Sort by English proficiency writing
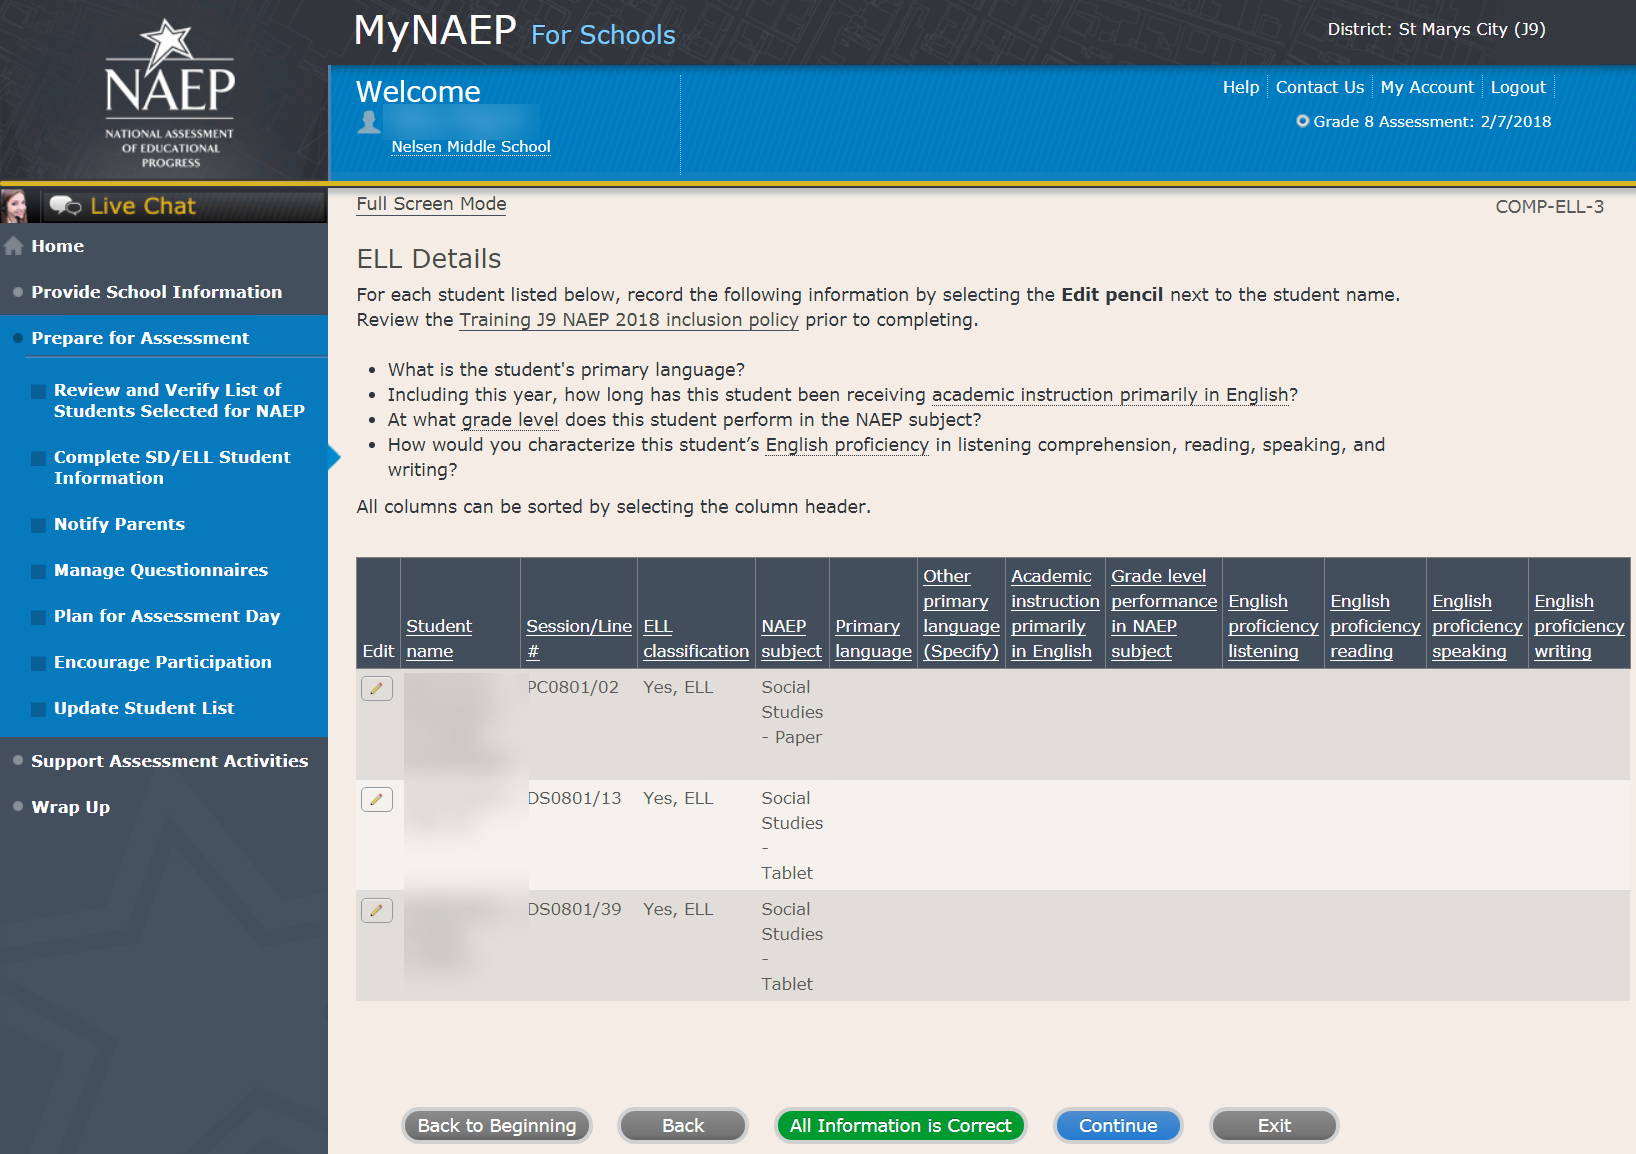 (x=1579, y=626)
